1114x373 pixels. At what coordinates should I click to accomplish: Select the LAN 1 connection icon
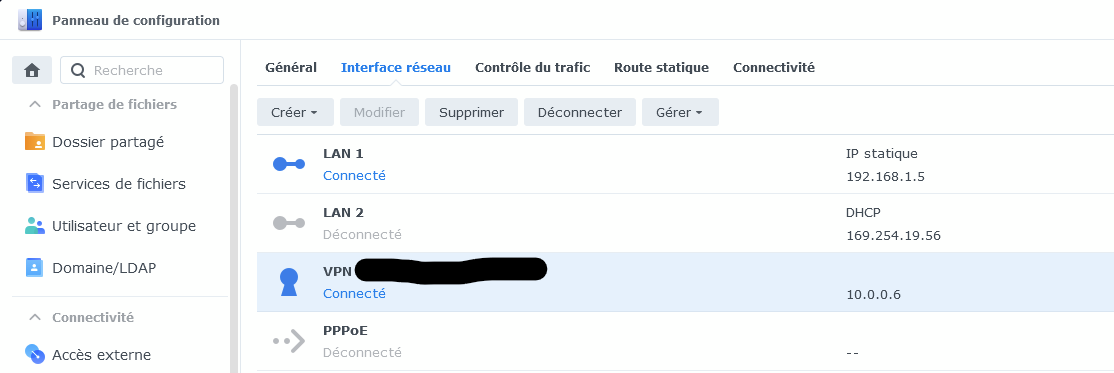tap(289, 164)
